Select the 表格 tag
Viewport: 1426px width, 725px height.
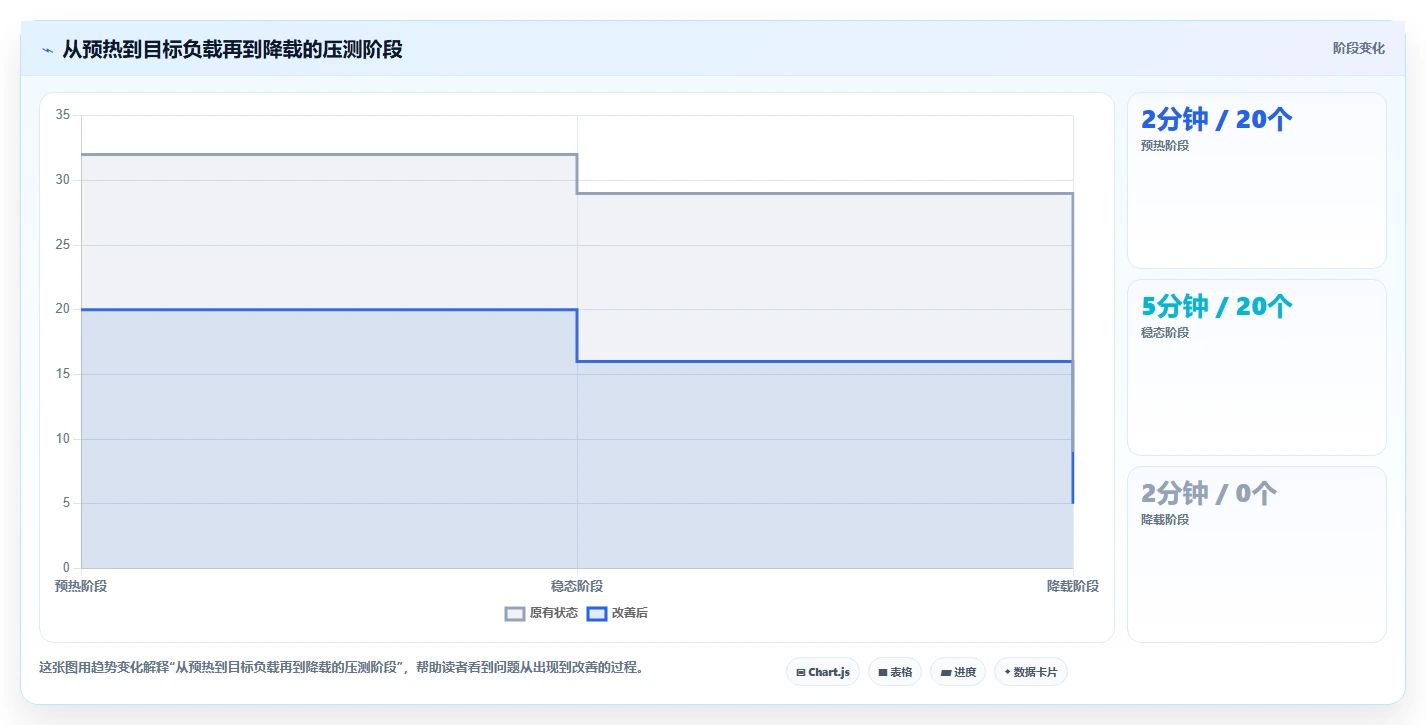(x=895, y=672)
